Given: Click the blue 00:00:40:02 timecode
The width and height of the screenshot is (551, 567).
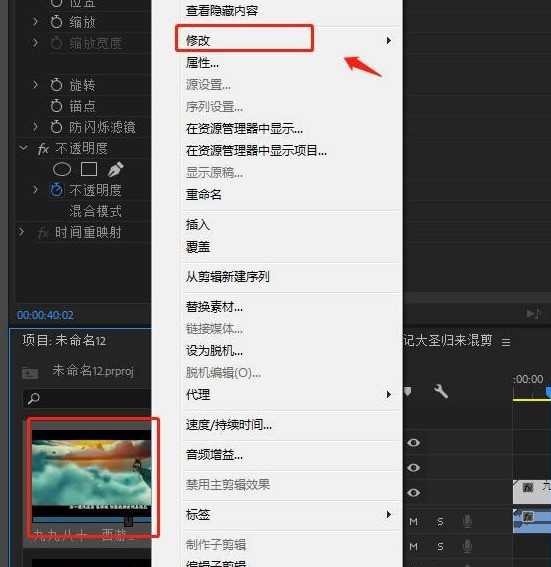Looking at the screenshot, I should [45, 315].
